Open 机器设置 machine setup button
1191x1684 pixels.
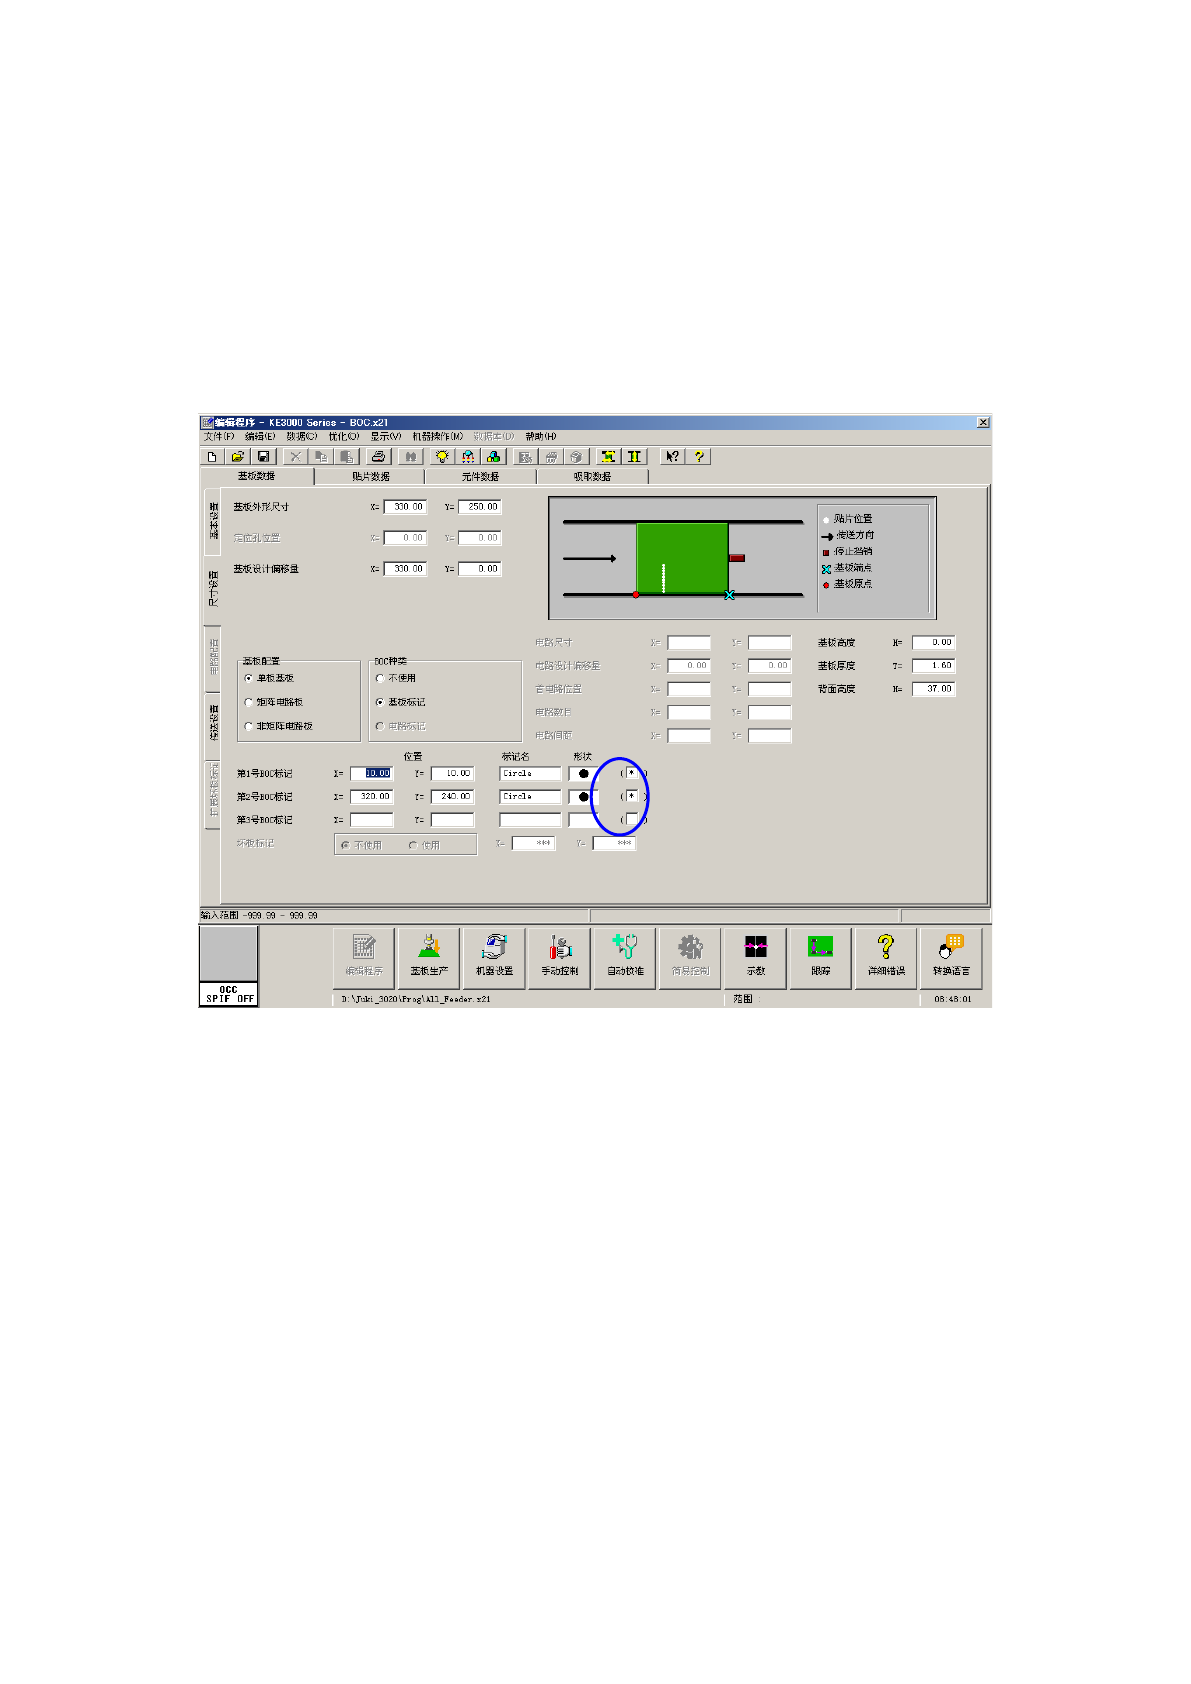(494, 958)
